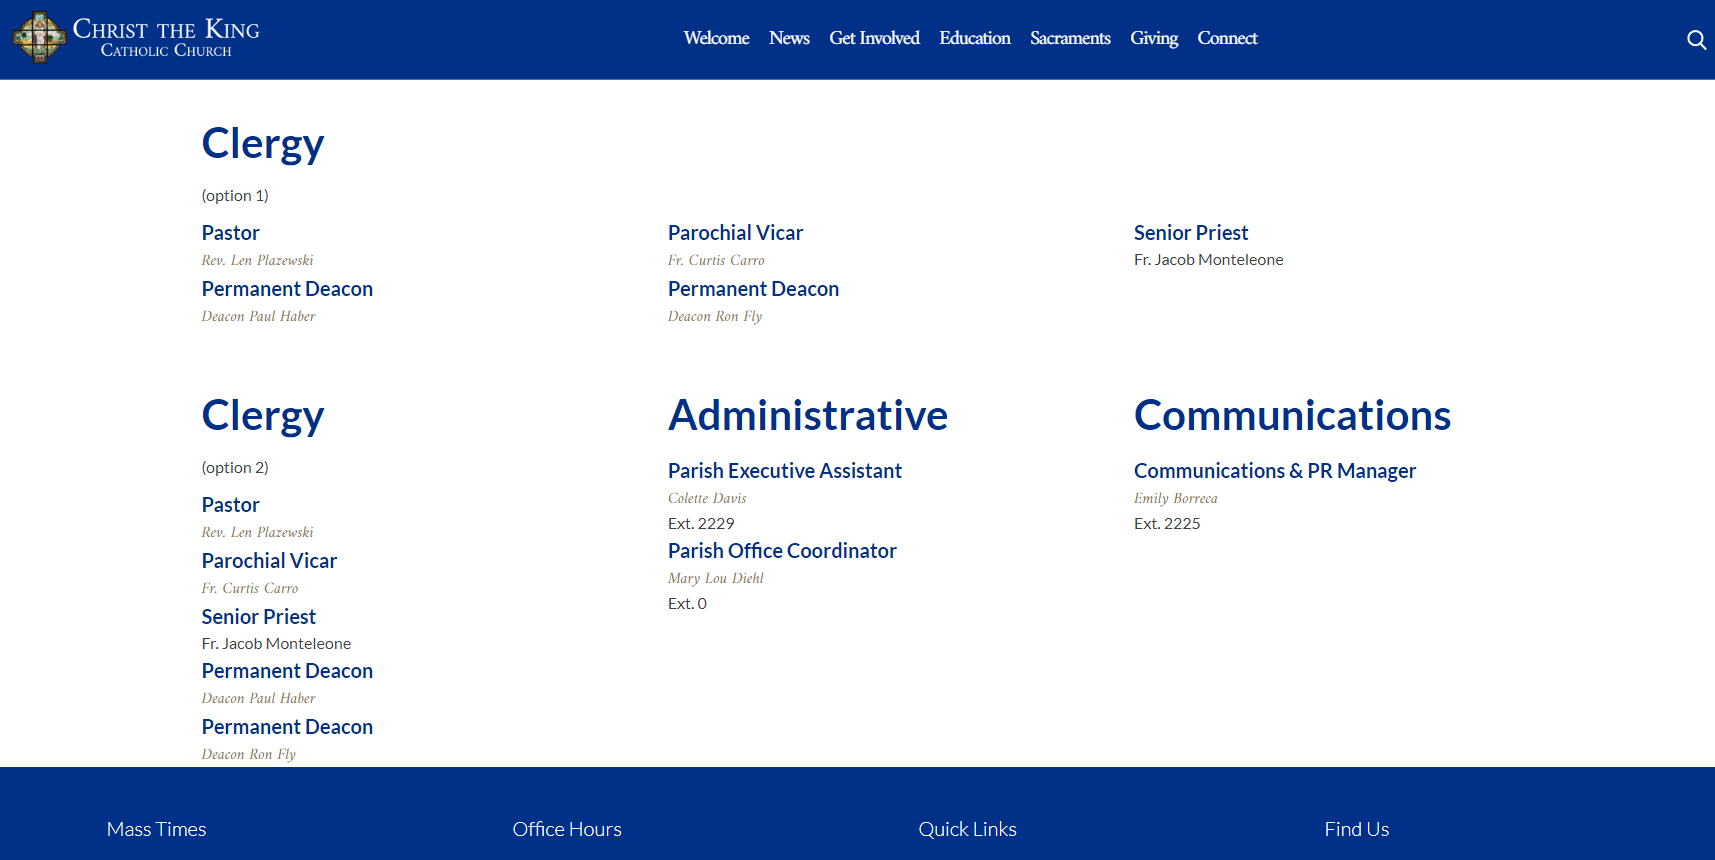The image size is (1715, 860).
Task: Click Colette Davis name link
Action: 707,498
